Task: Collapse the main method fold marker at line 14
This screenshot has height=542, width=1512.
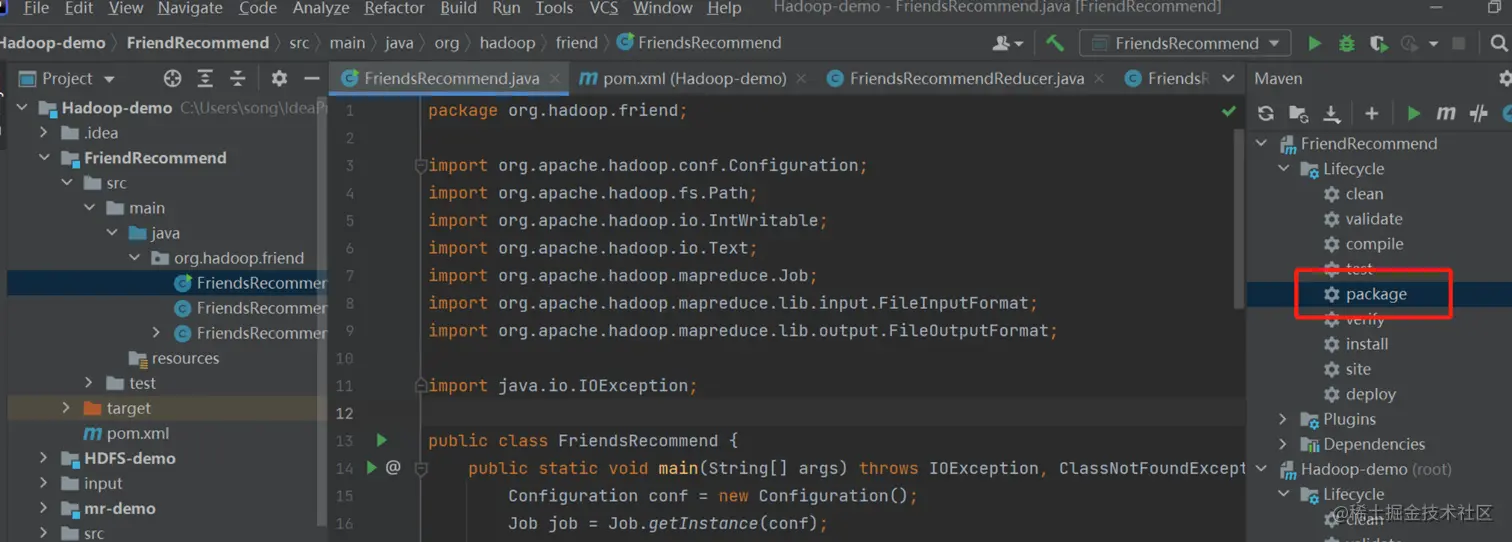Action: click(x=421, y=468)
